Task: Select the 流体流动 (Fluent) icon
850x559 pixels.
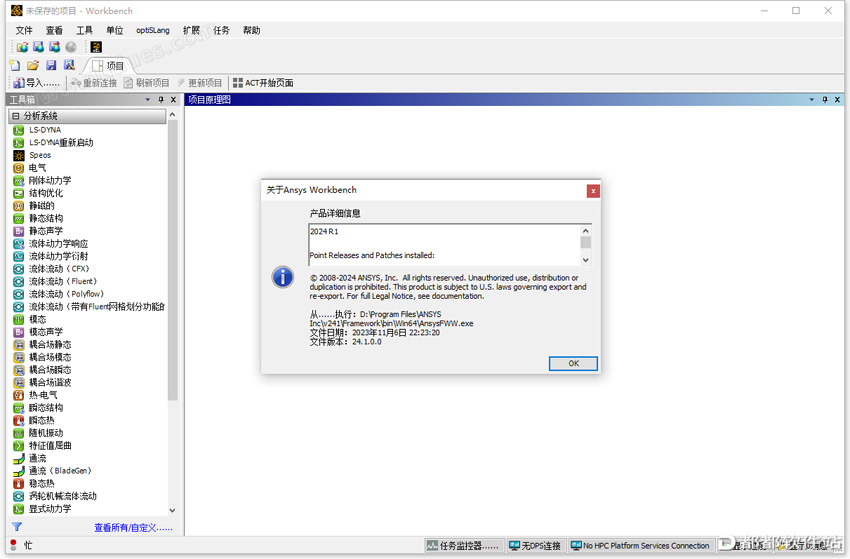Action: click(x=18, y=281)
